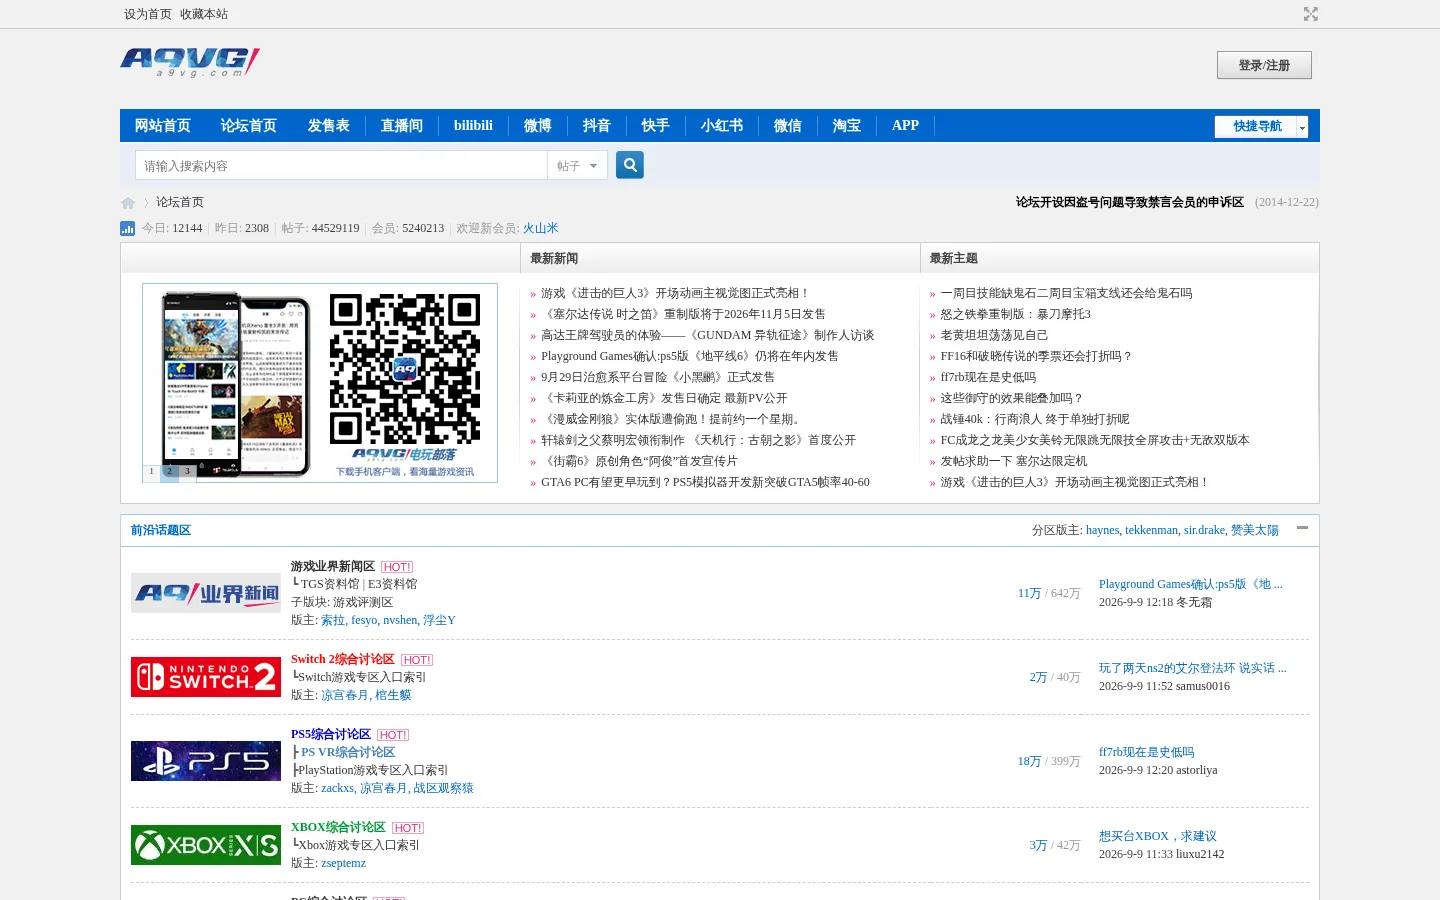Open 淘宝 navigation link
The width and height of the screenshot is (1440, 900).
[x=847, y=126]
